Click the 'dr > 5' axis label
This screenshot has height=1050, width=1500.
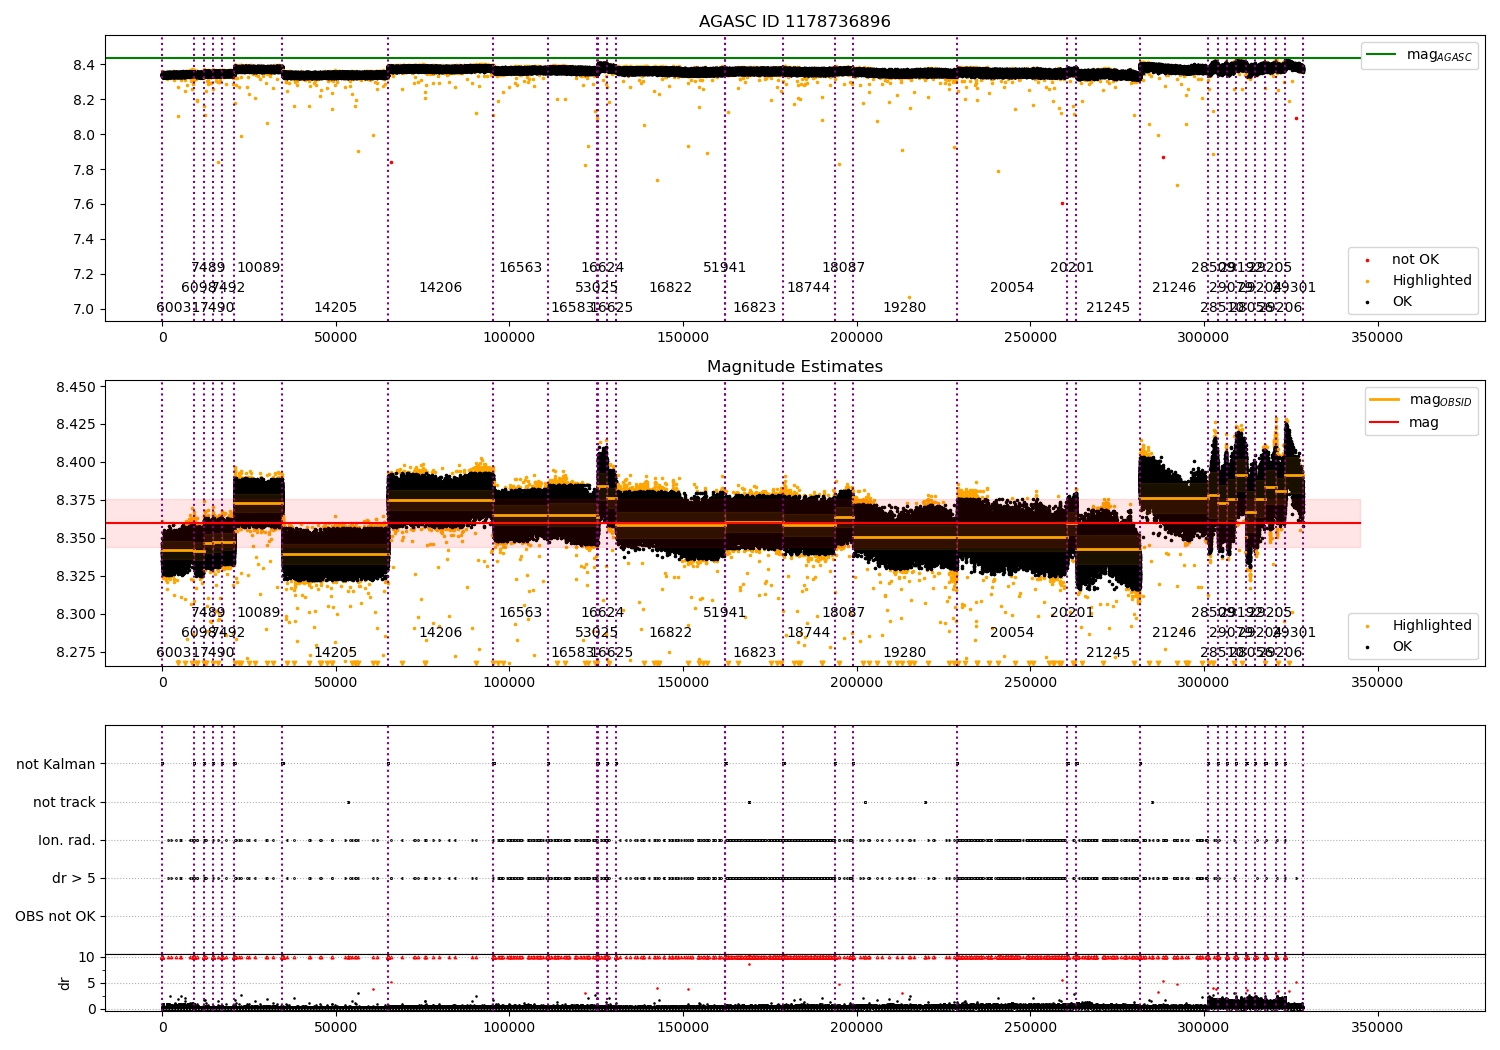pyautogui.click(x=74, y=878)
